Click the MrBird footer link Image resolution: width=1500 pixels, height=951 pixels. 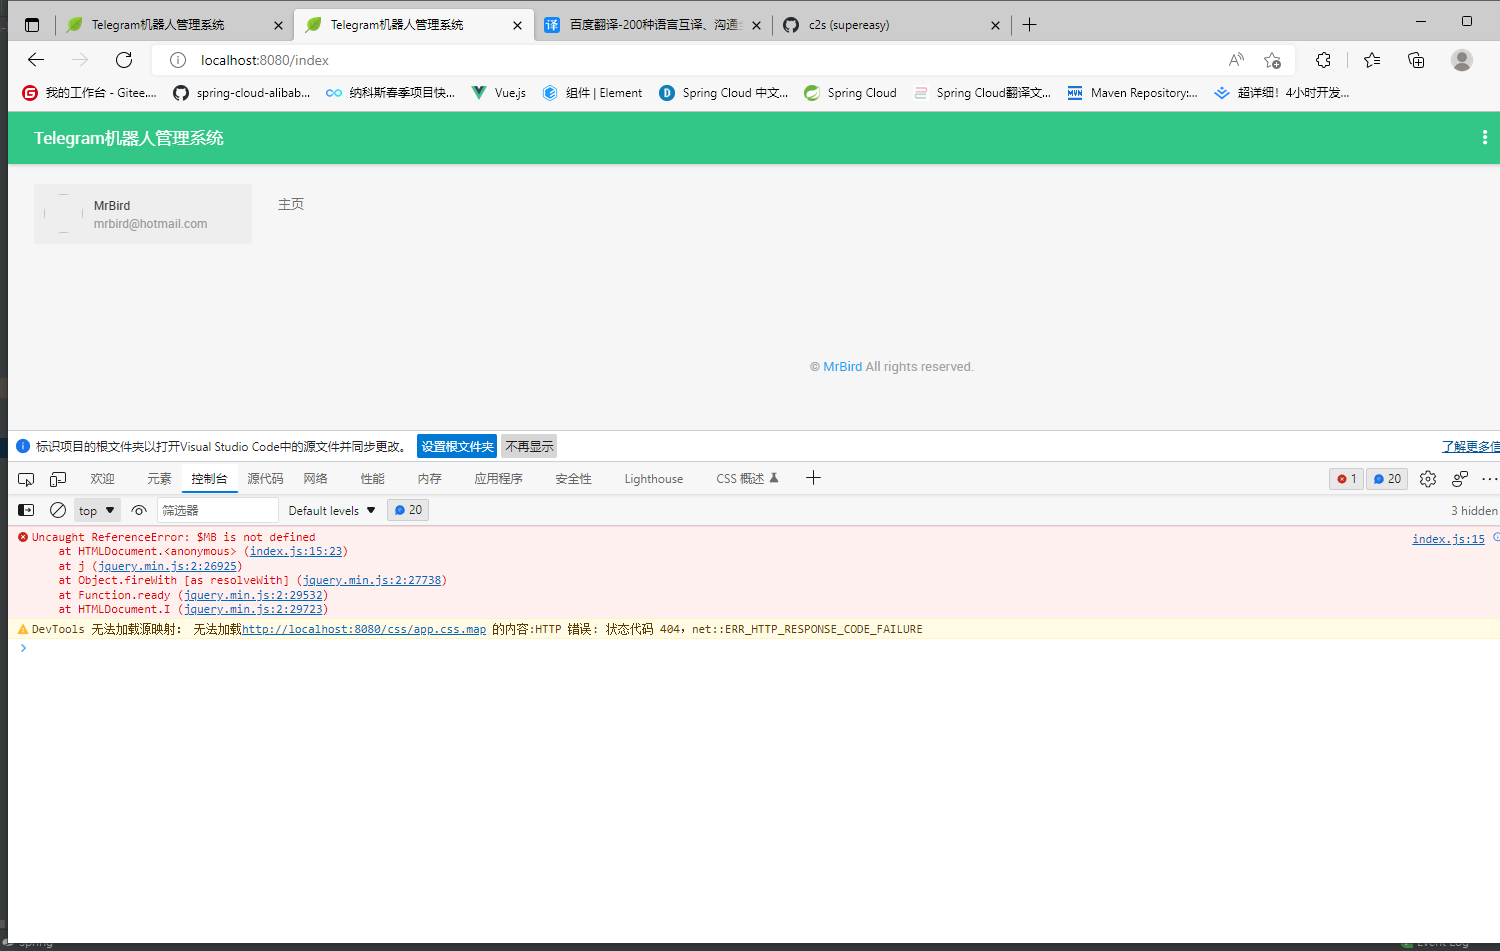842,367
